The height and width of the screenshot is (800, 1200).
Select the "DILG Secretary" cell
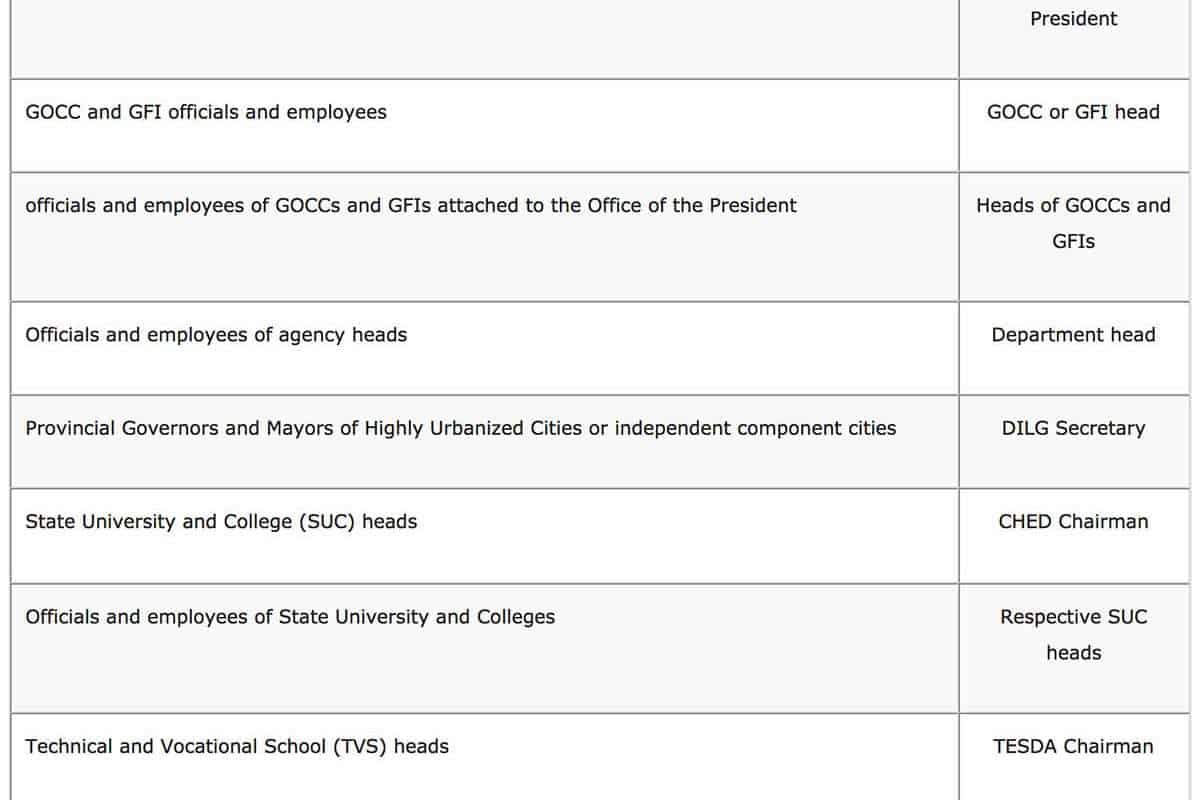coord(1073,428)
